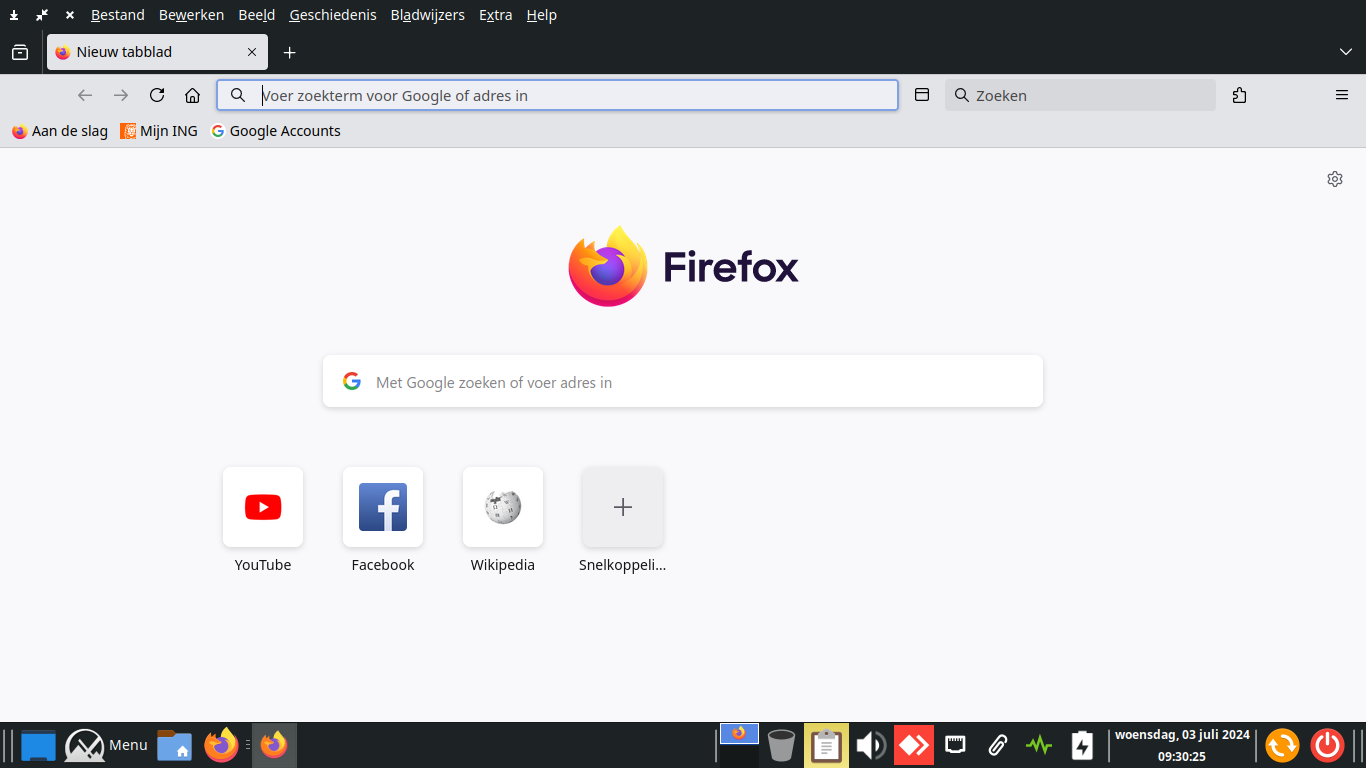Viewport: 1366px width, 768px height.
Task: Open the Bladwijzers menu
Action: point(427,15)
